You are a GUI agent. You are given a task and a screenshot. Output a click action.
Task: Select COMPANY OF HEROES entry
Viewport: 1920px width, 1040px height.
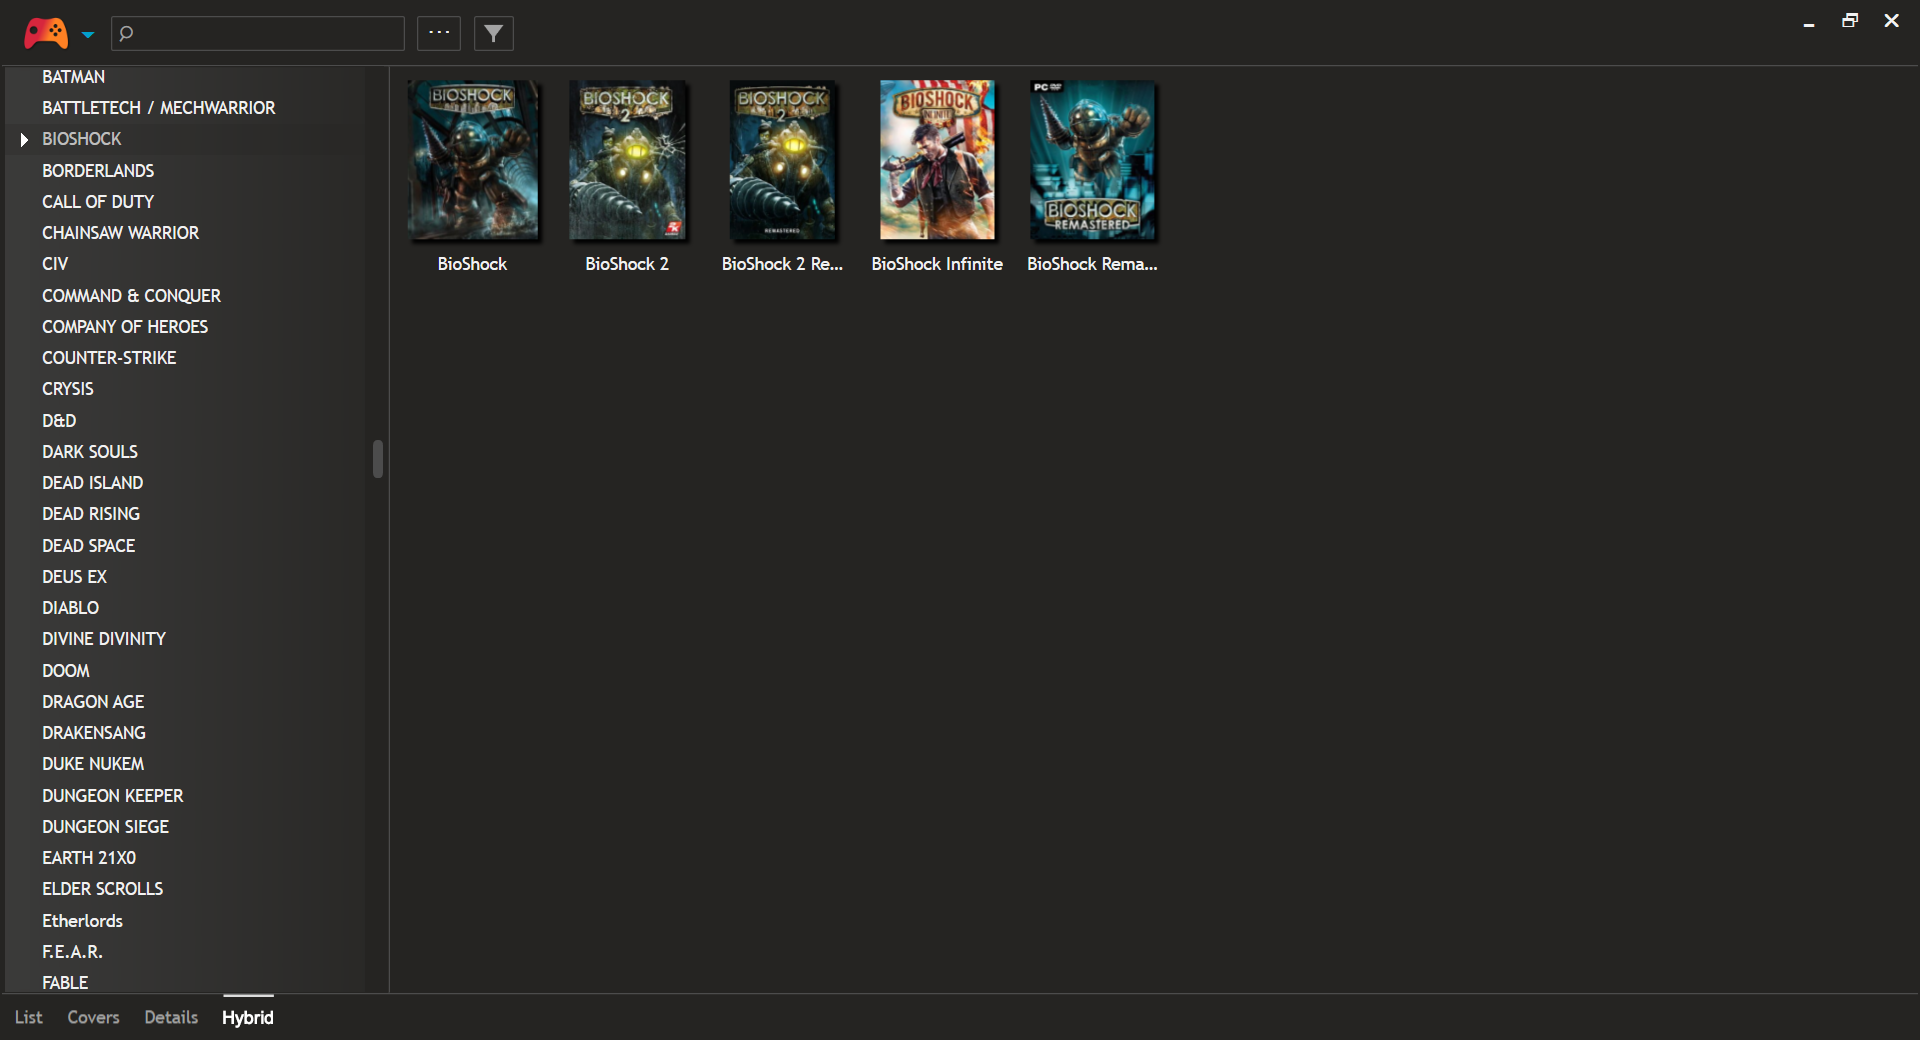tap(125, 327)
